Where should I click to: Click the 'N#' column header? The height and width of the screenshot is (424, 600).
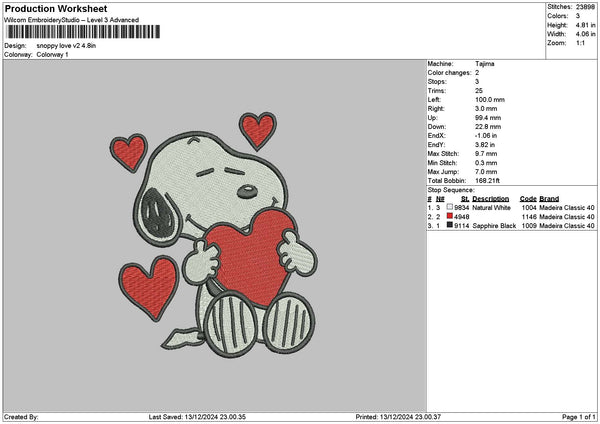[x=440, y=199]
